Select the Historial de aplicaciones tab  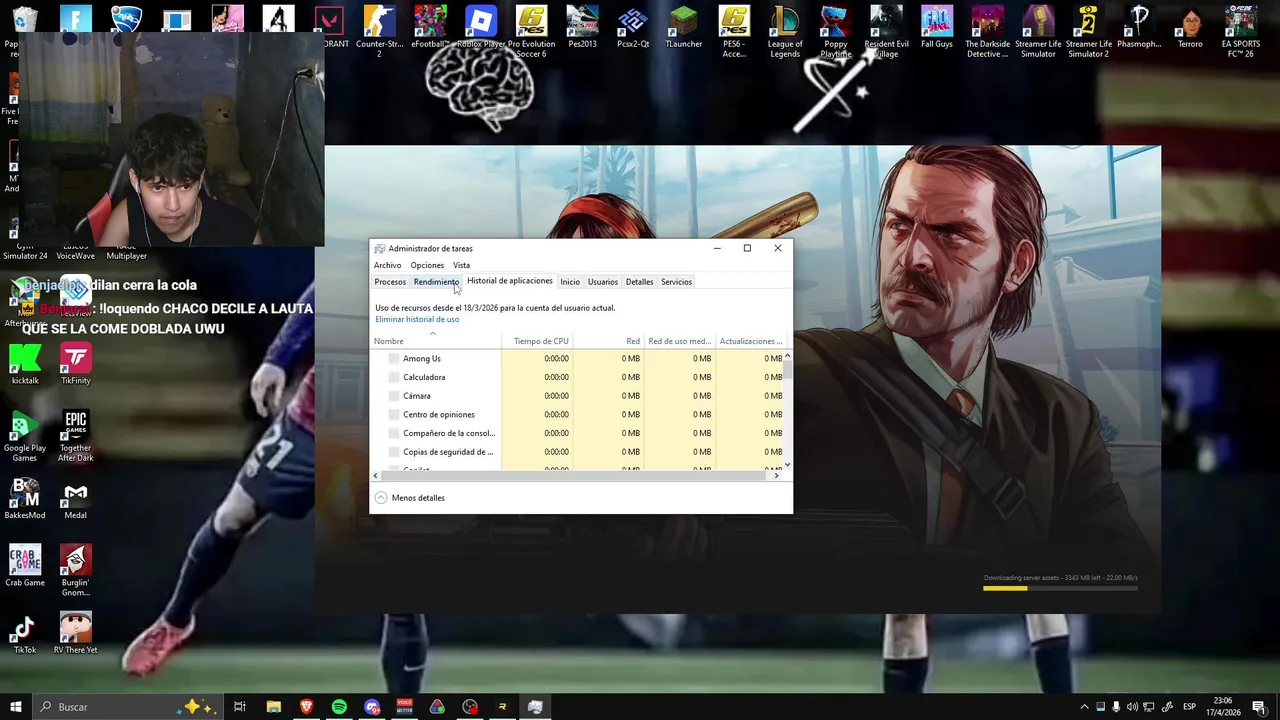(510, 281)
